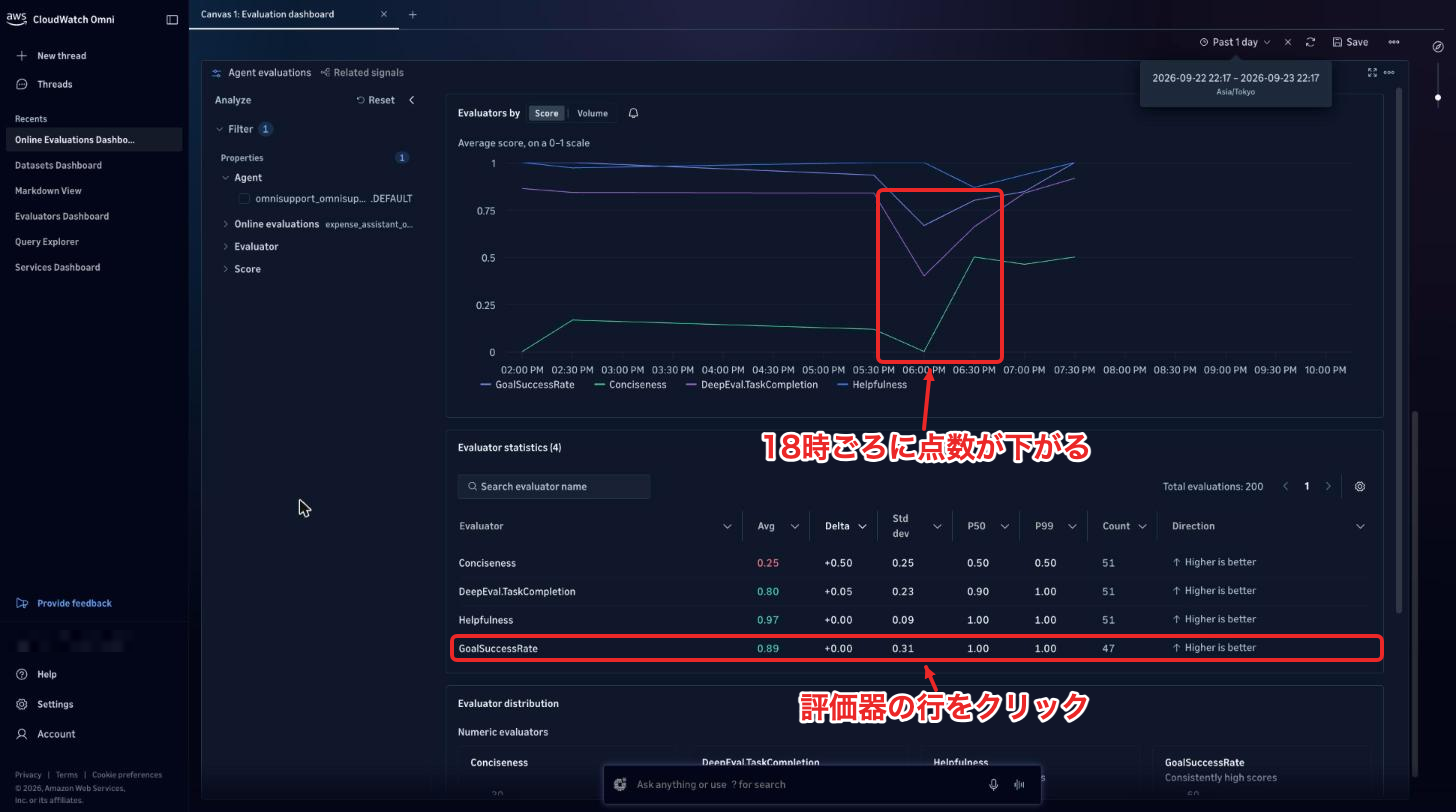The image size is (1456, 812).
Task: Collapse the sidebar with the panel icon
Action: (172, 19)
